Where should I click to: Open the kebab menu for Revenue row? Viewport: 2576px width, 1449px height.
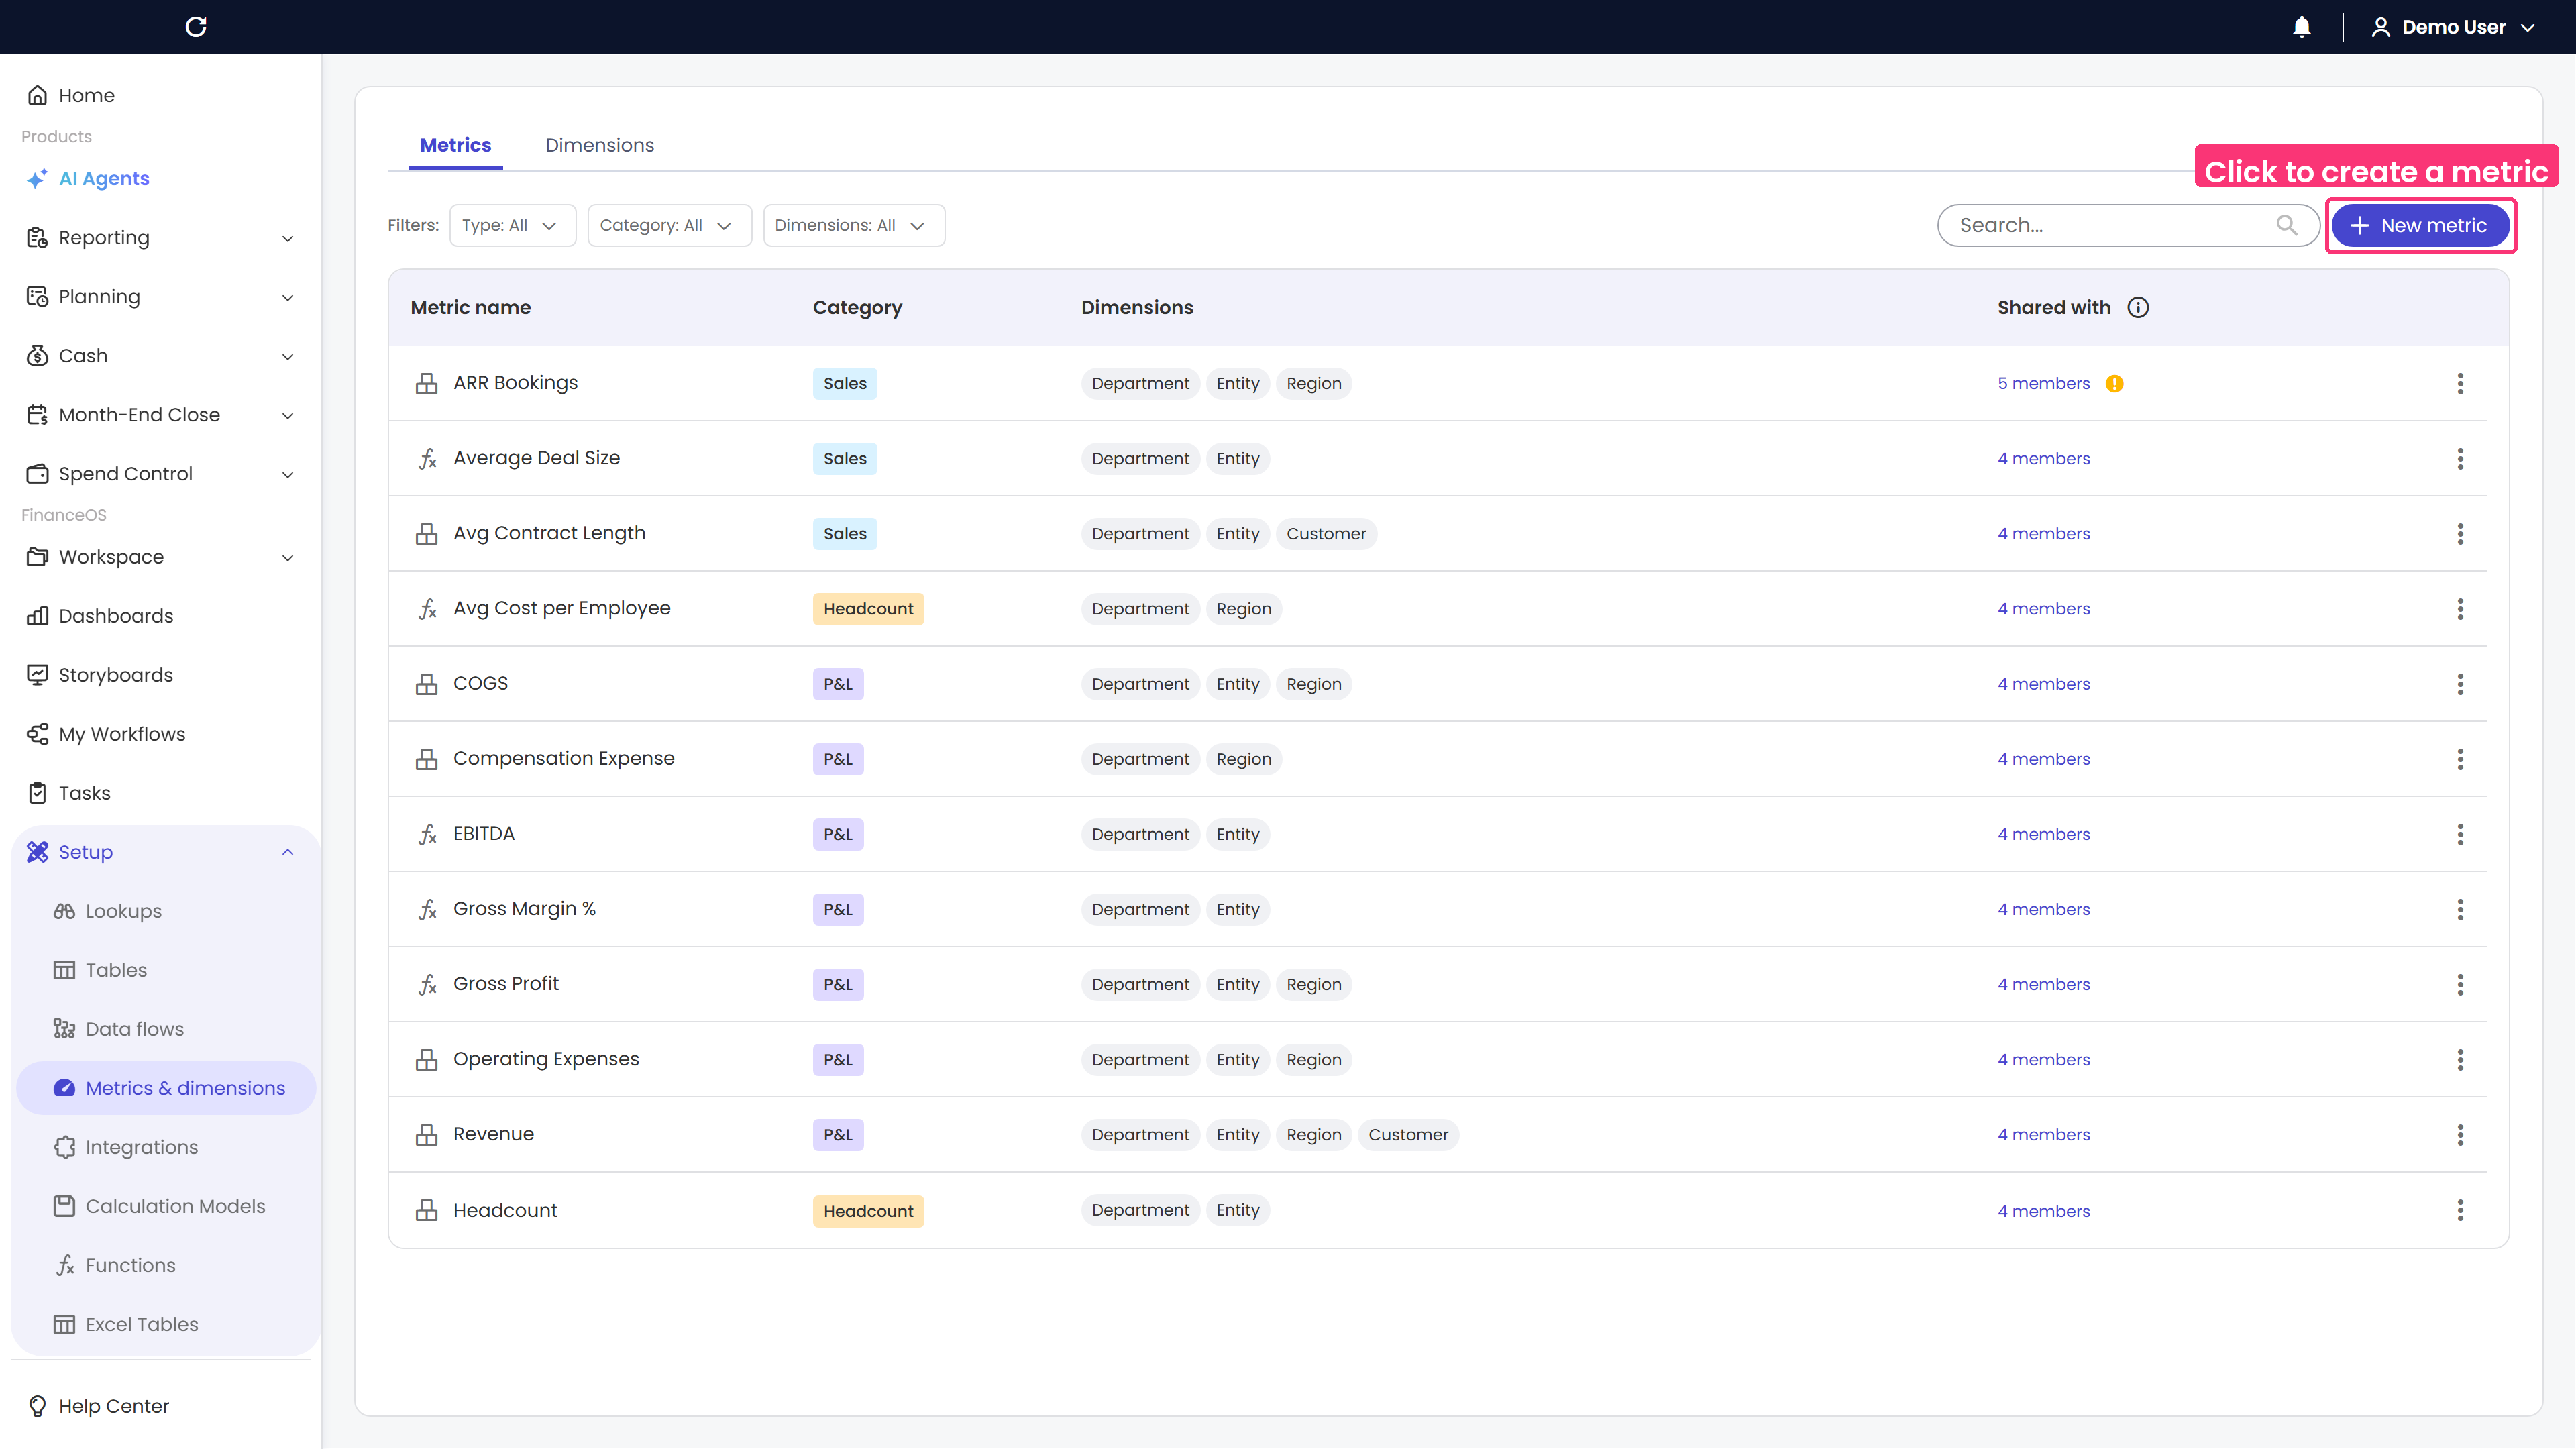click(2460, 1135)
